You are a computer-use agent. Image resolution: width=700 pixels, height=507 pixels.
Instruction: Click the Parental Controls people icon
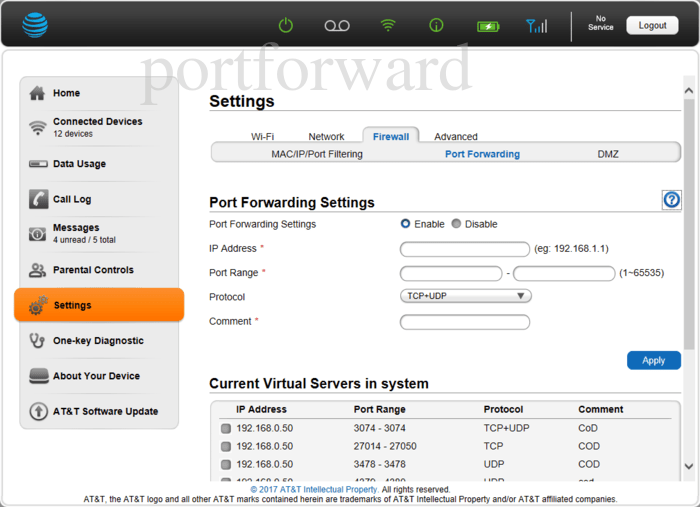(x=38, y=270)
